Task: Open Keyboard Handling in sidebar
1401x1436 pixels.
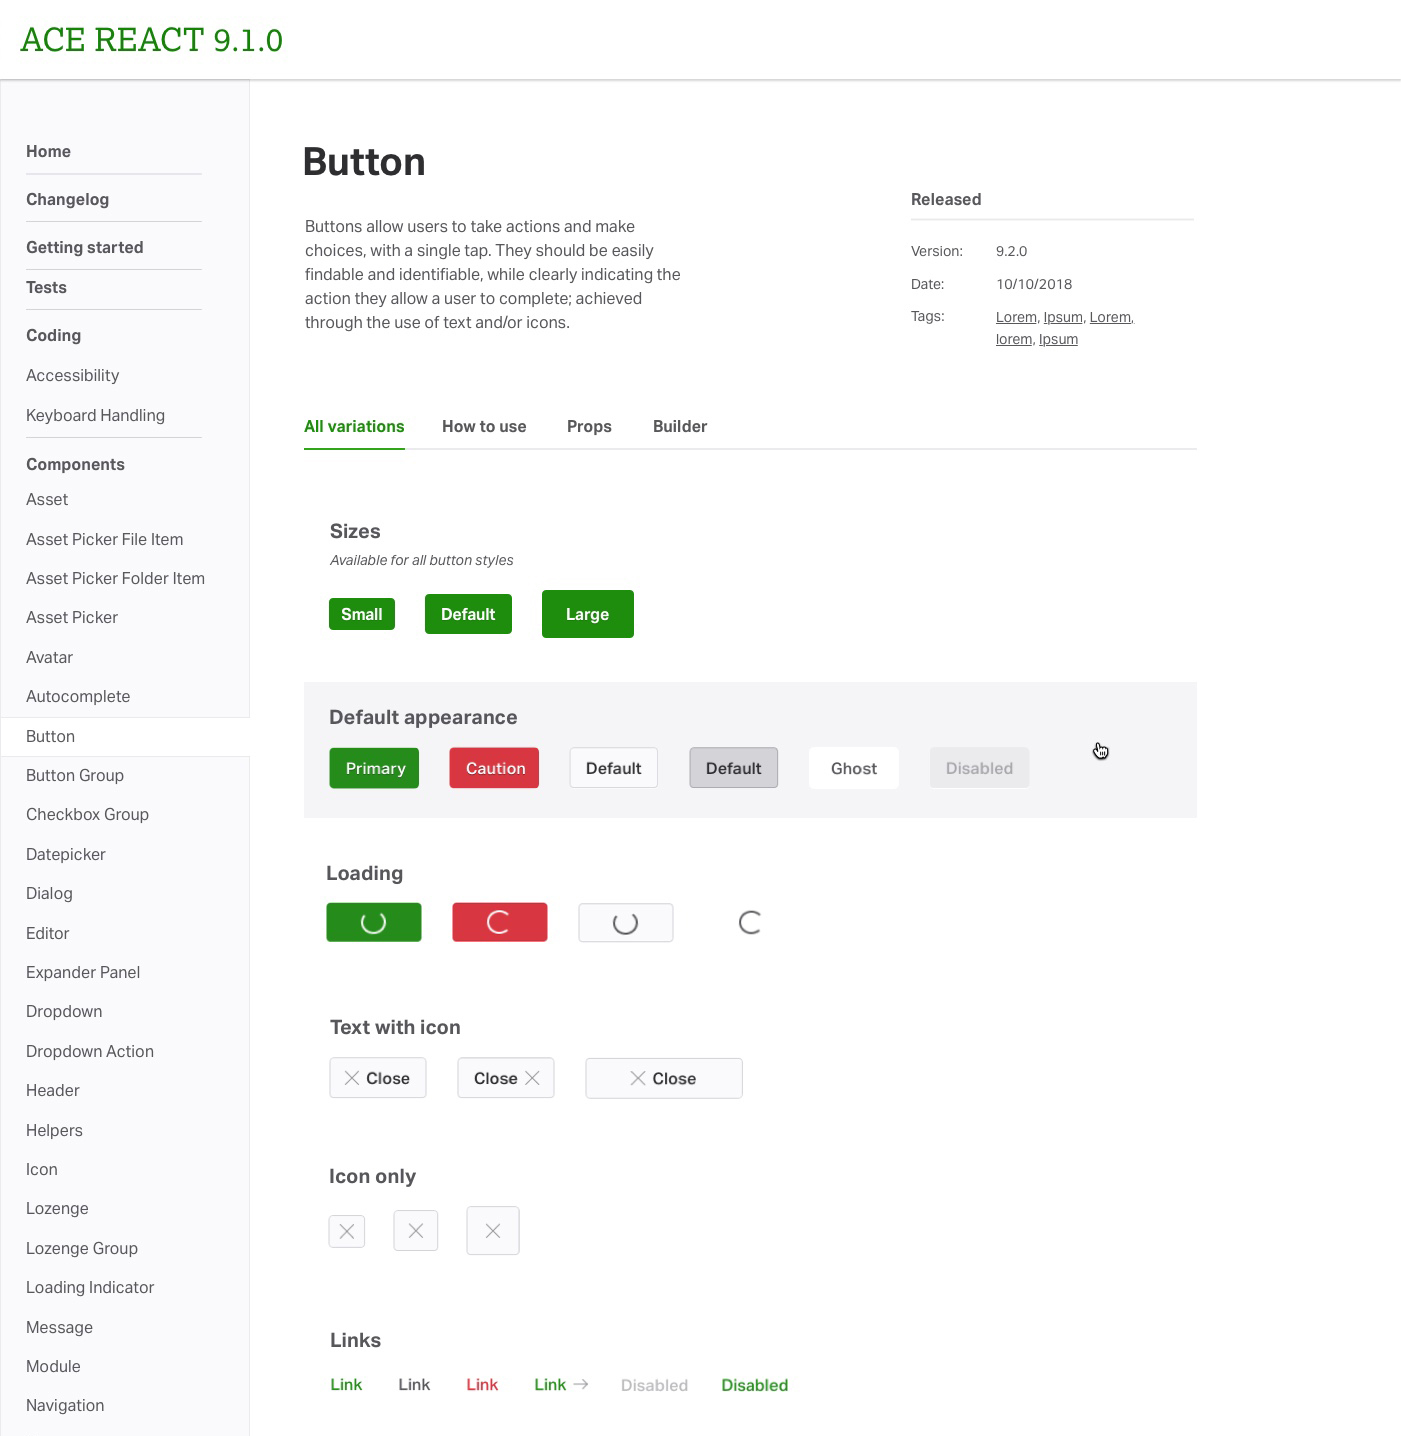Action: tap(95, 415)
